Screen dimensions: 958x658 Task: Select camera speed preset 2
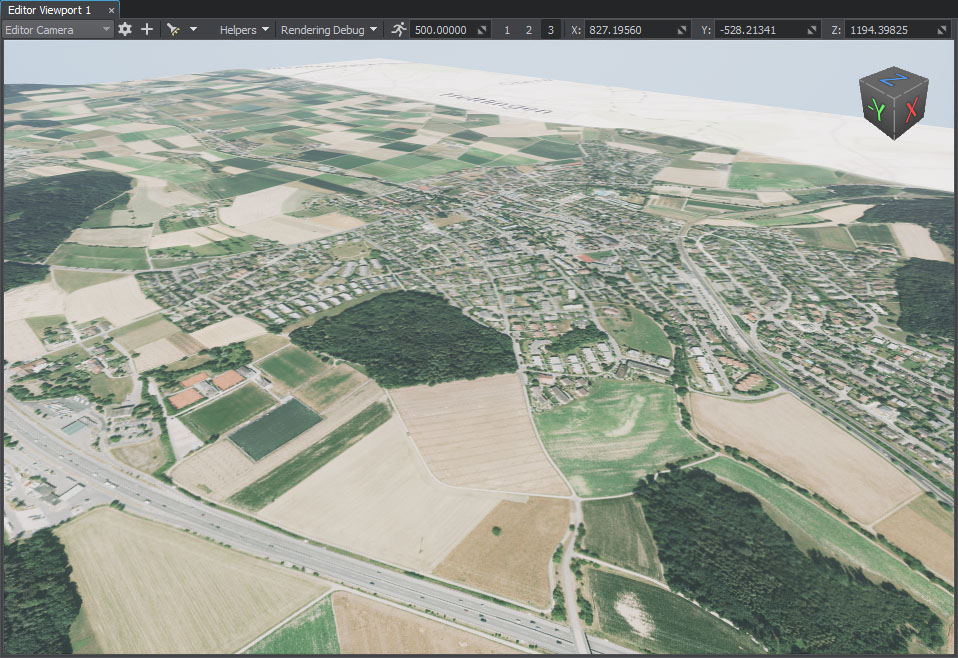[528, 30]
